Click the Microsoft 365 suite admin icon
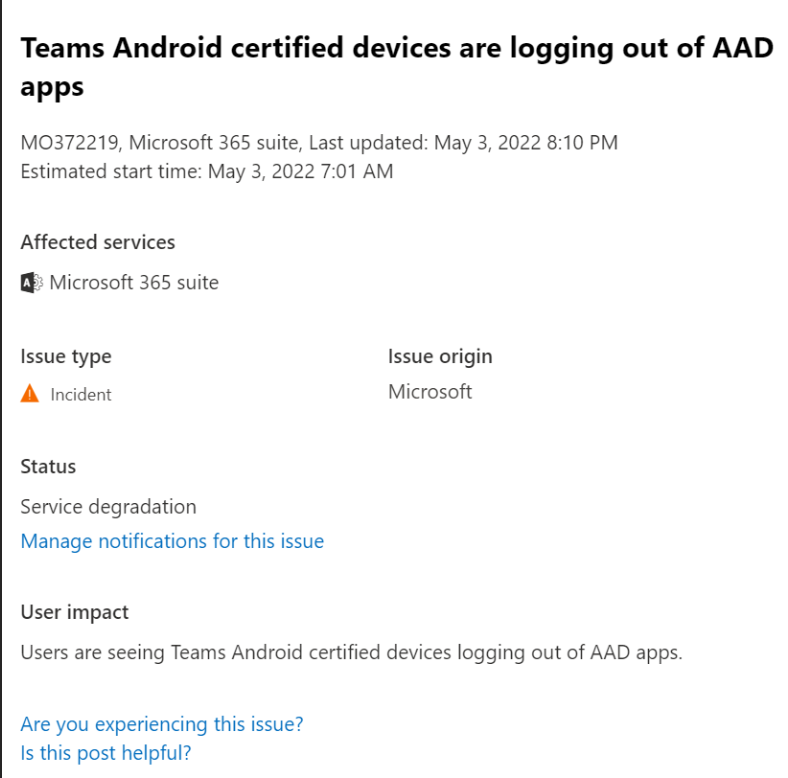 point(32,283)
